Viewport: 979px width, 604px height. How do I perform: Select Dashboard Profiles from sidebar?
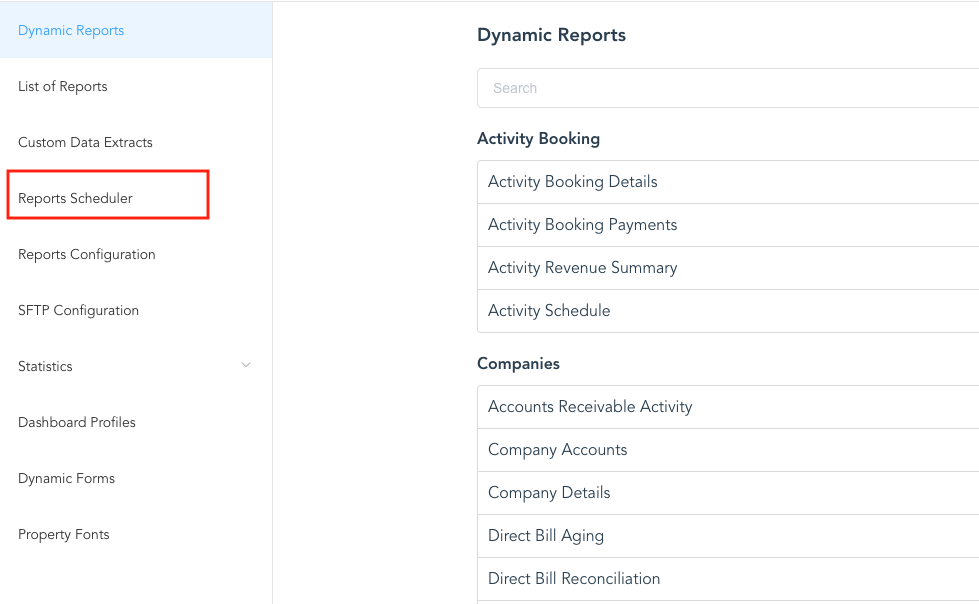tap(76, 422)
